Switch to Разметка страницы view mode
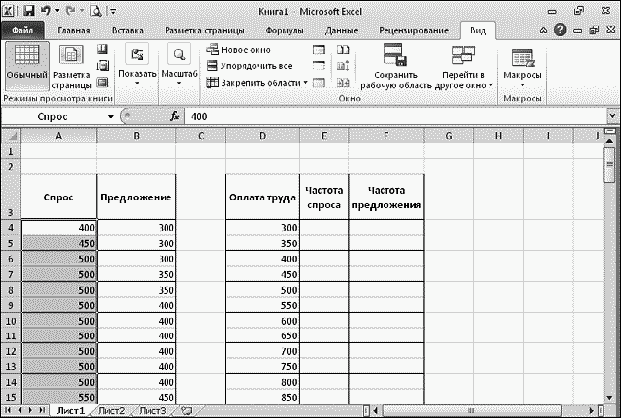The height and width of the screenshot is (418, 621). pyautogui.click(x=72, y=64)
